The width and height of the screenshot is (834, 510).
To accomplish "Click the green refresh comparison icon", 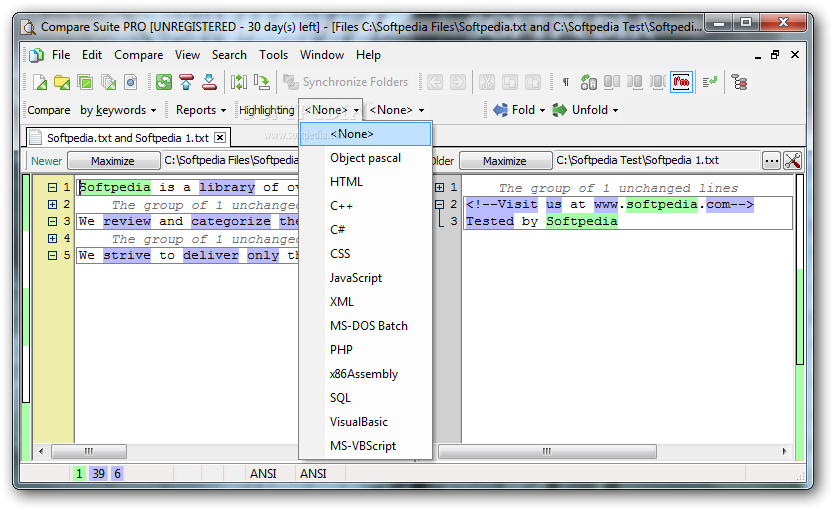I will click(x=164, y=82).
